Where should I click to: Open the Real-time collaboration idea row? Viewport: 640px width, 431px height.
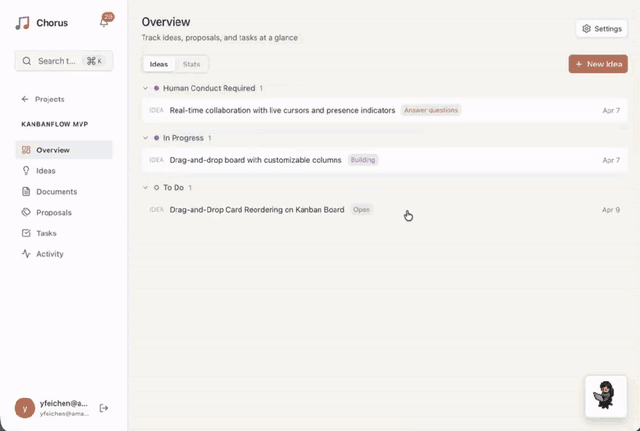(x=282, y=110)
